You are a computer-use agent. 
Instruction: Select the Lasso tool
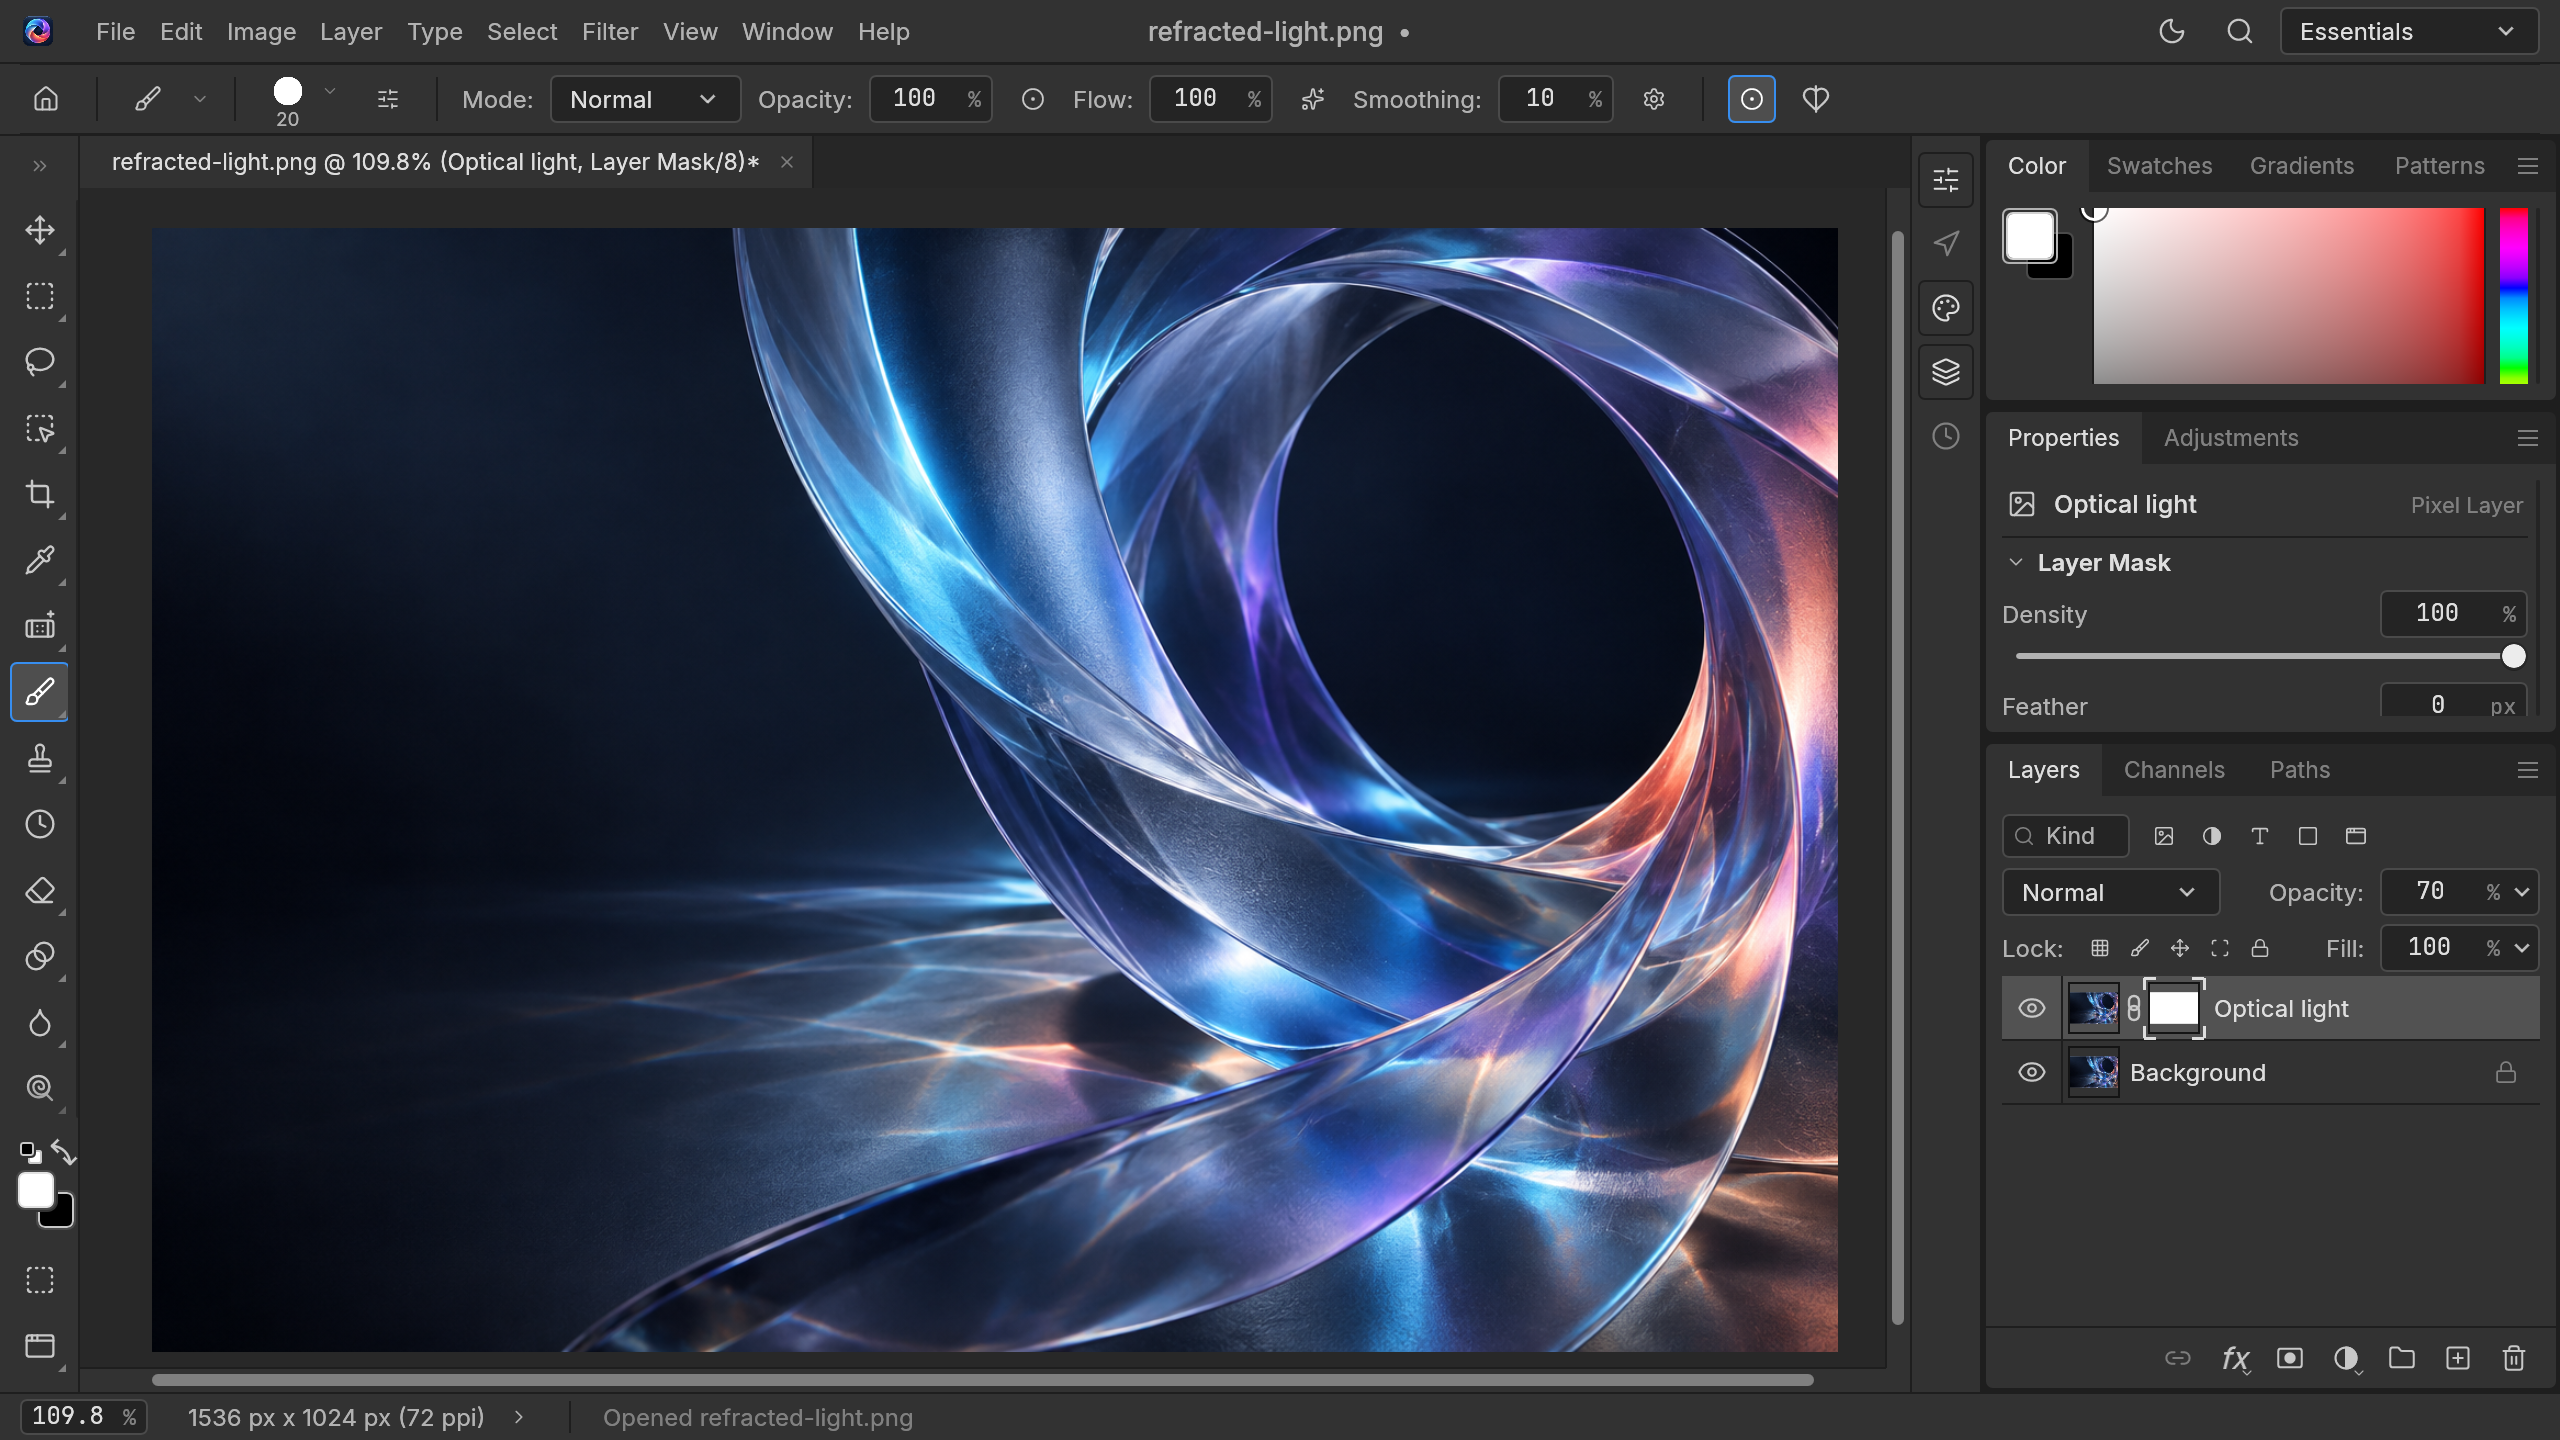coord(40,362)
